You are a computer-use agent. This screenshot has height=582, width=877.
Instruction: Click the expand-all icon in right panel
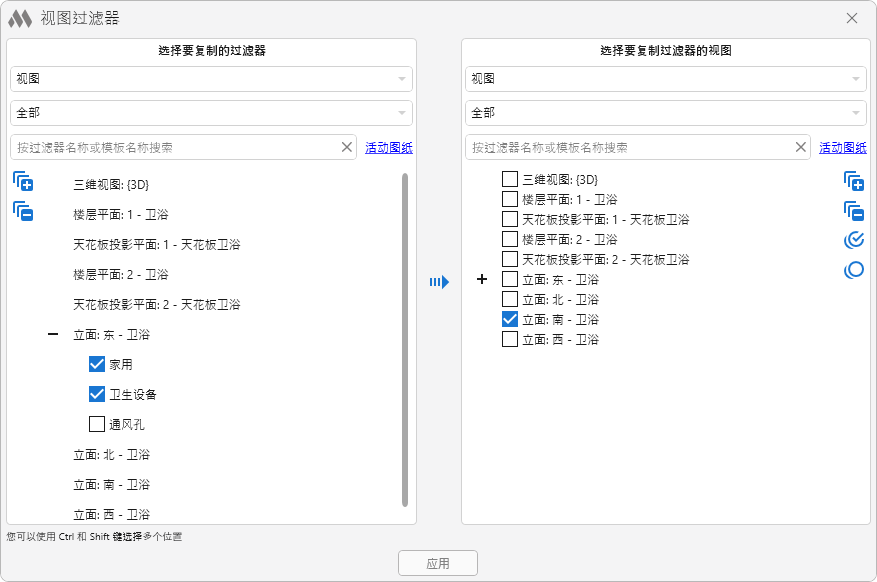853,181
